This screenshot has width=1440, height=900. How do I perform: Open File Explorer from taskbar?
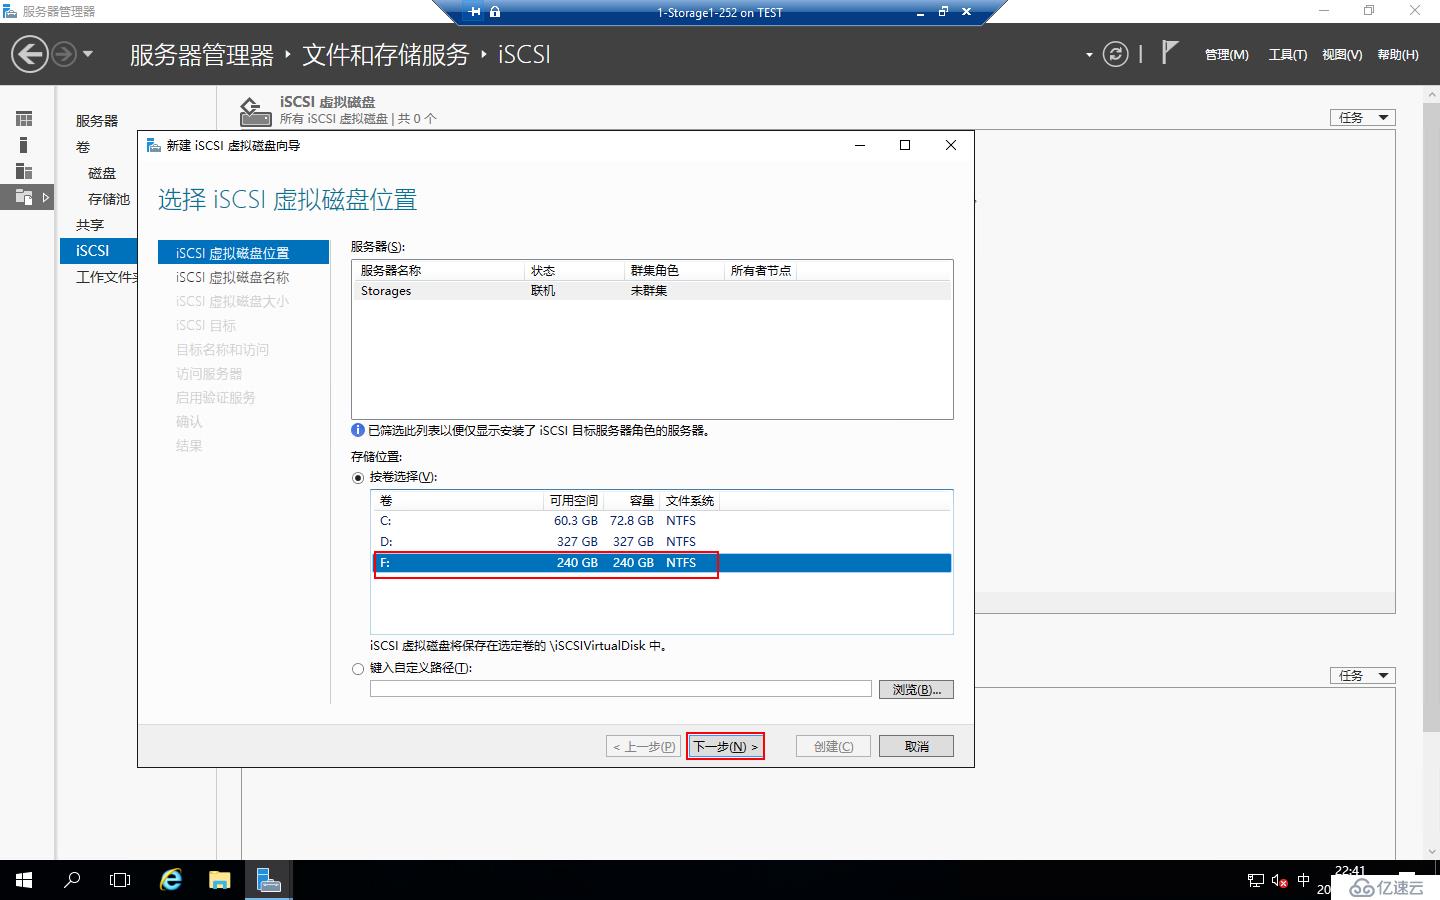[x=219, y=880]
